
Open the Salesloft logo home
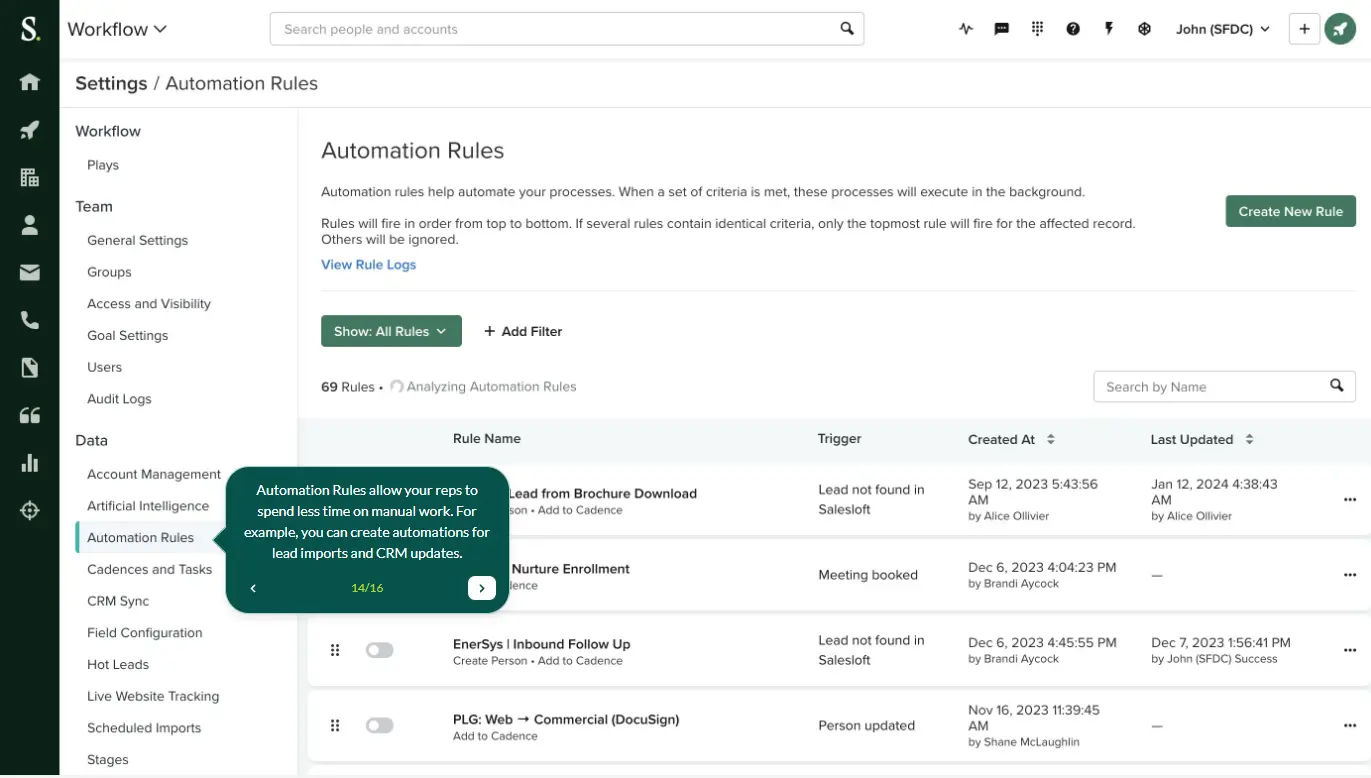click(30, 29)
